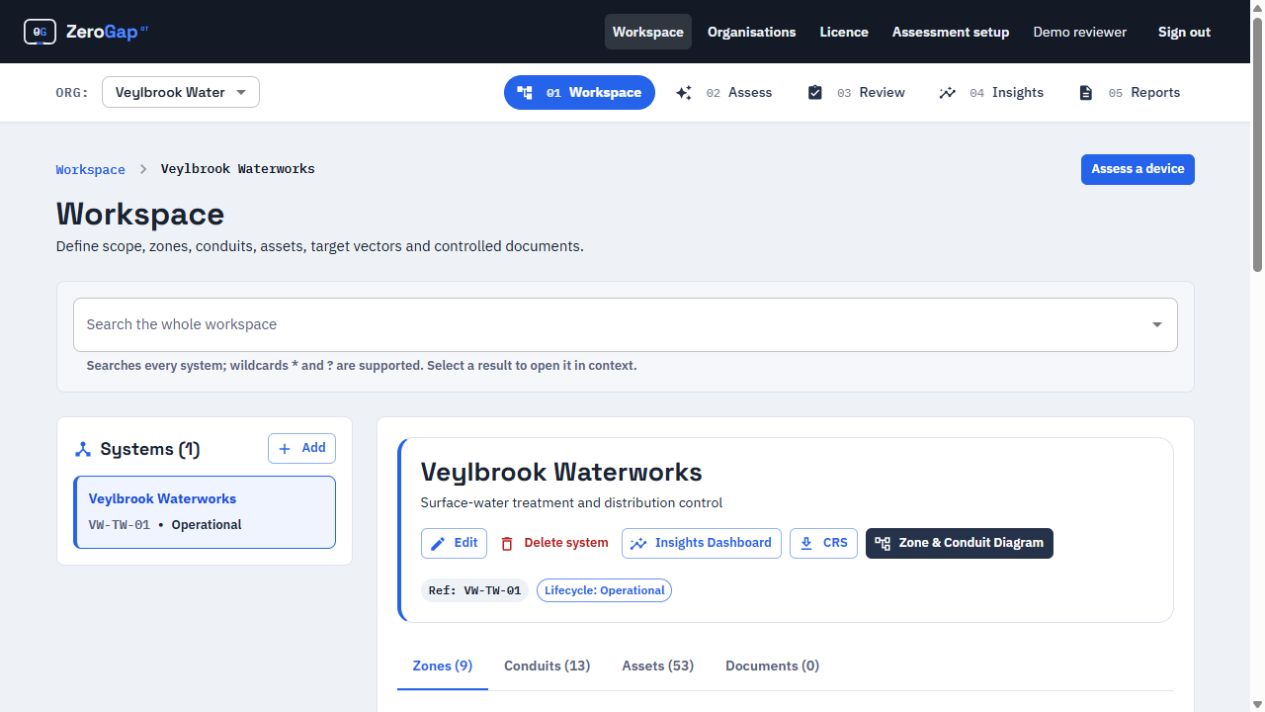This screenshot has width=1265, height=712.
Task: Click the chart icon on Insights Dashboard
Action: [639, 544]
